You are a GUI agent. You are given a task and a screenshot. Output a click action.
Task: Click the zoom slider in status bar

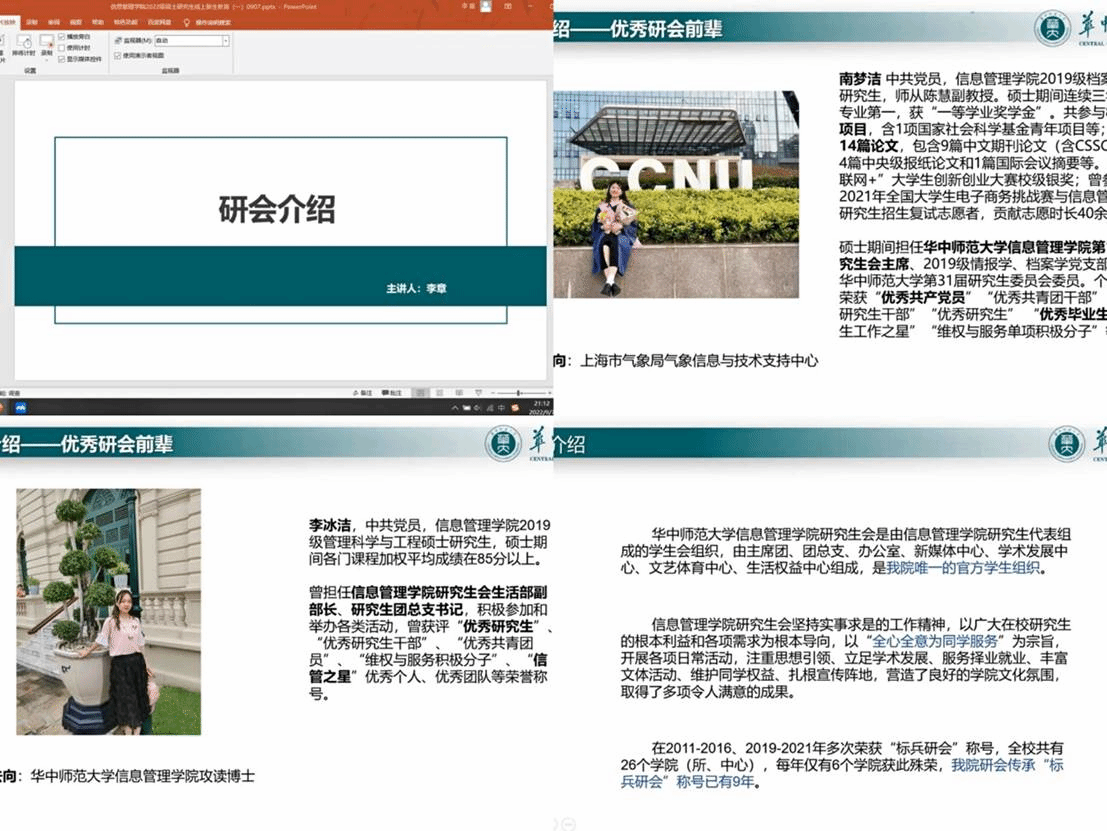coord(517,393)
